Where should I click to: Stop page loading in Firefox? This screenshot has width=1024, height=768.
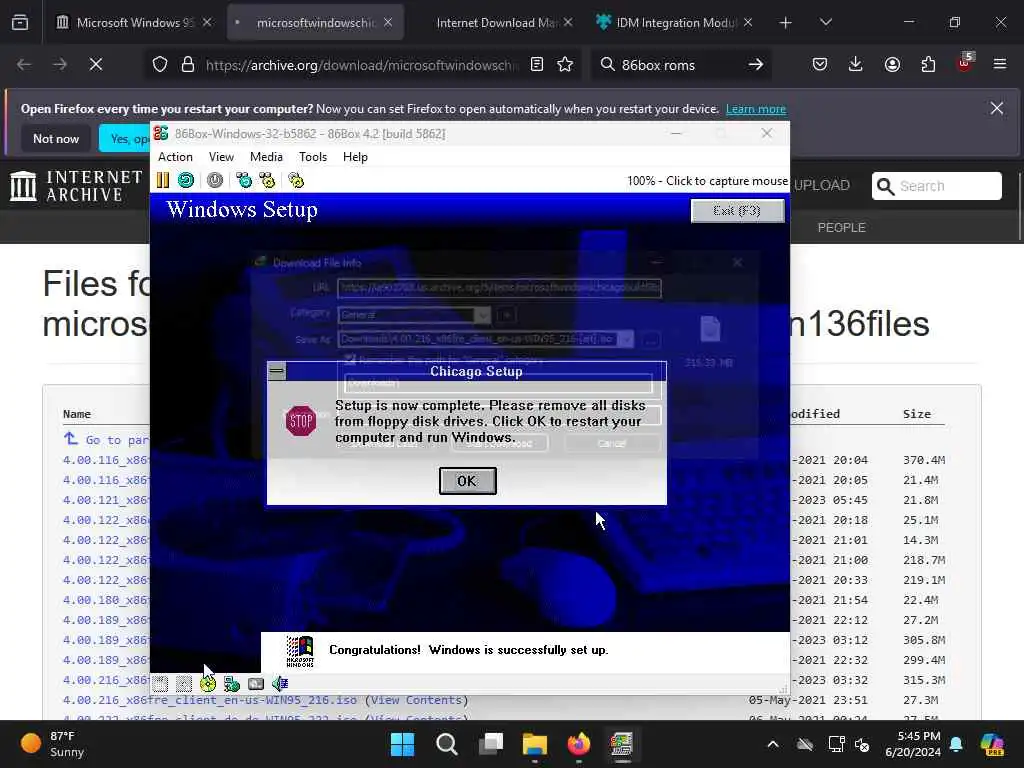[96, 65]
